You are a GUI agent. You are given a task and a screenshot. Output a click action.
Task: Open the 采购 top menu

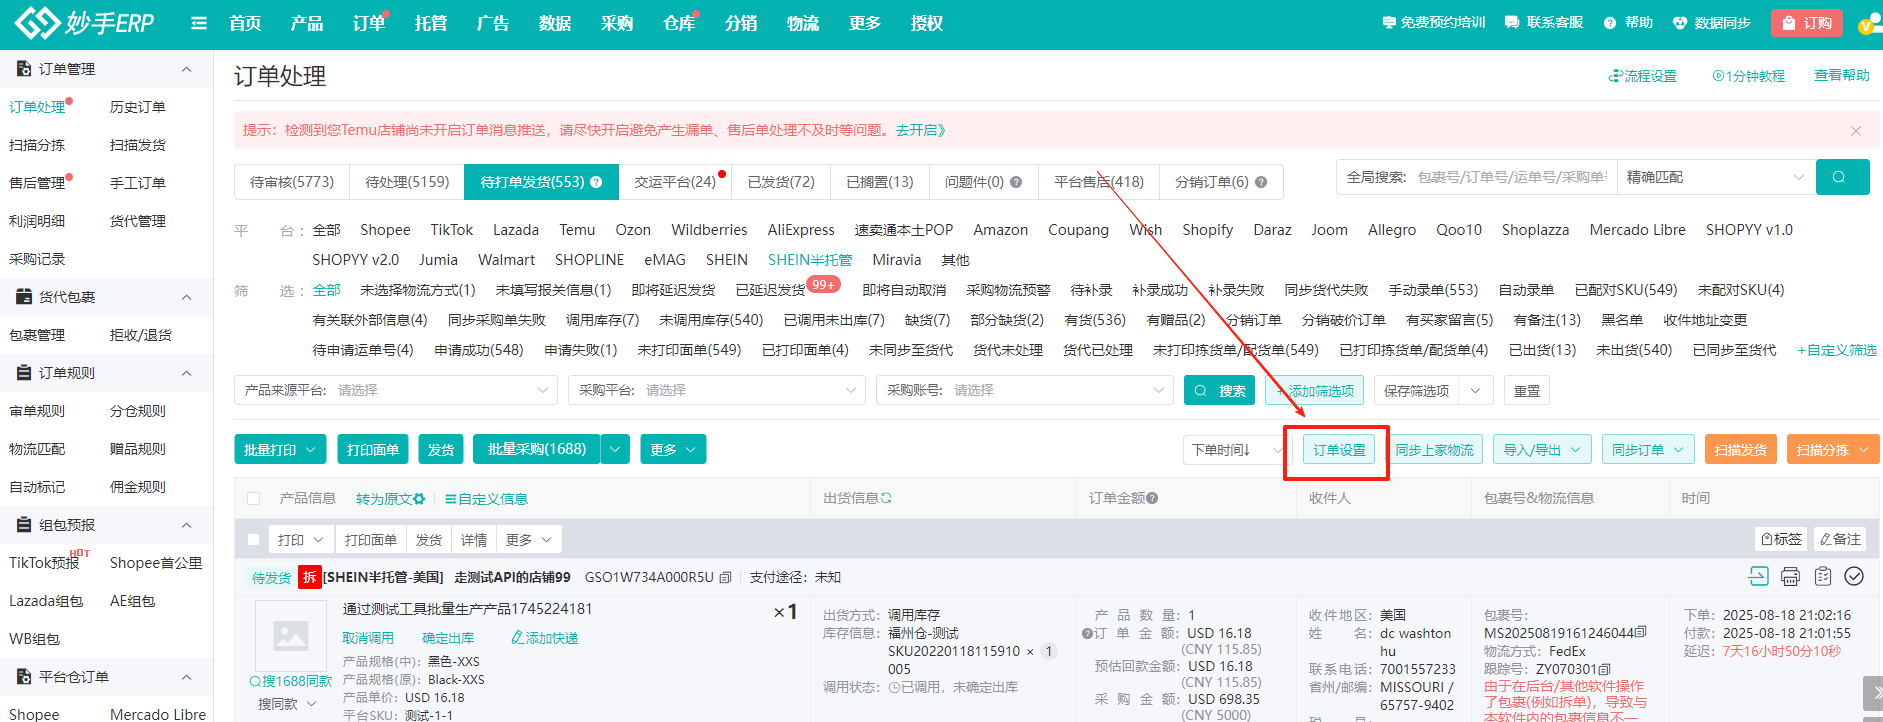coord(617,23)
